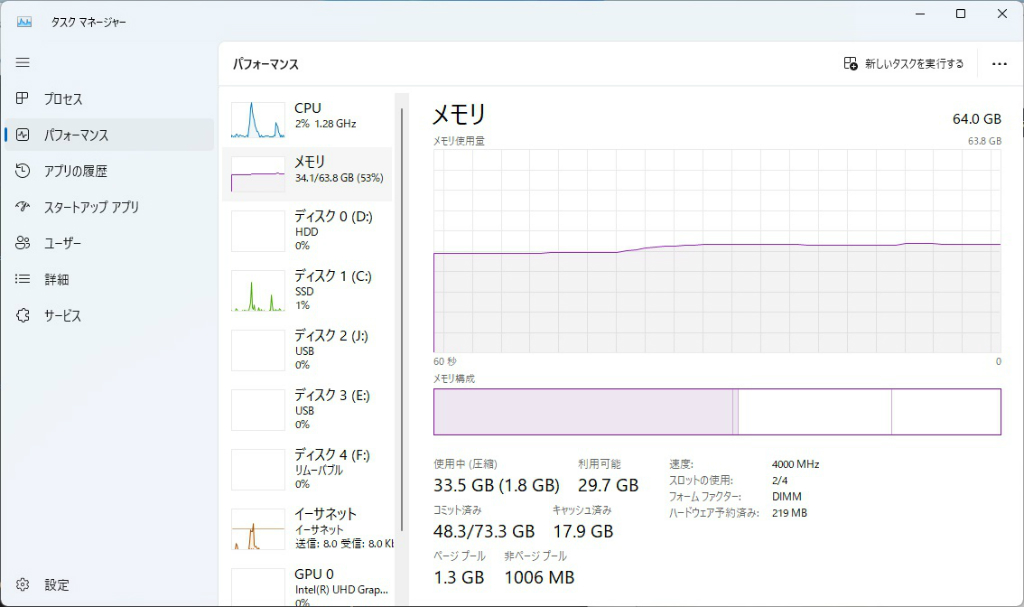1024x607 pixels.
Task: Click the パフォーマンス page heading
Action: coord(266,64)
